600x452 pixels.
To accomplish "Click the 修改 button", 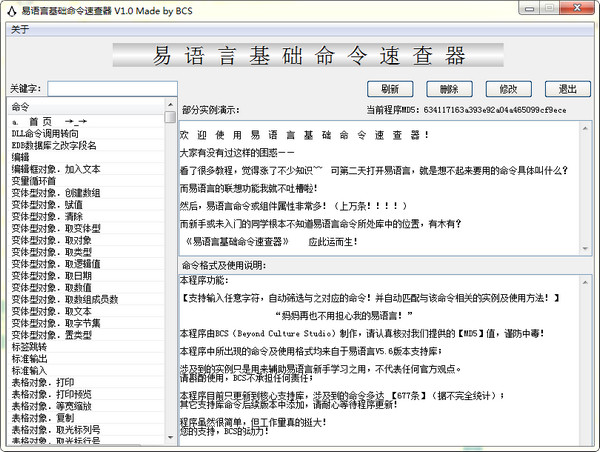I will tap(509, 89).
